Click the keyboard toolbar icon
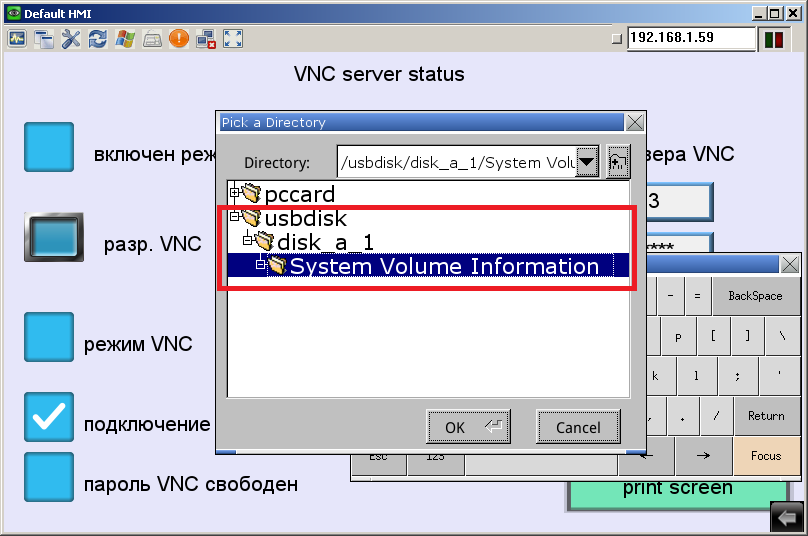Image resolution: width=808 pixels, height=536 pixels. click(152, 39)
